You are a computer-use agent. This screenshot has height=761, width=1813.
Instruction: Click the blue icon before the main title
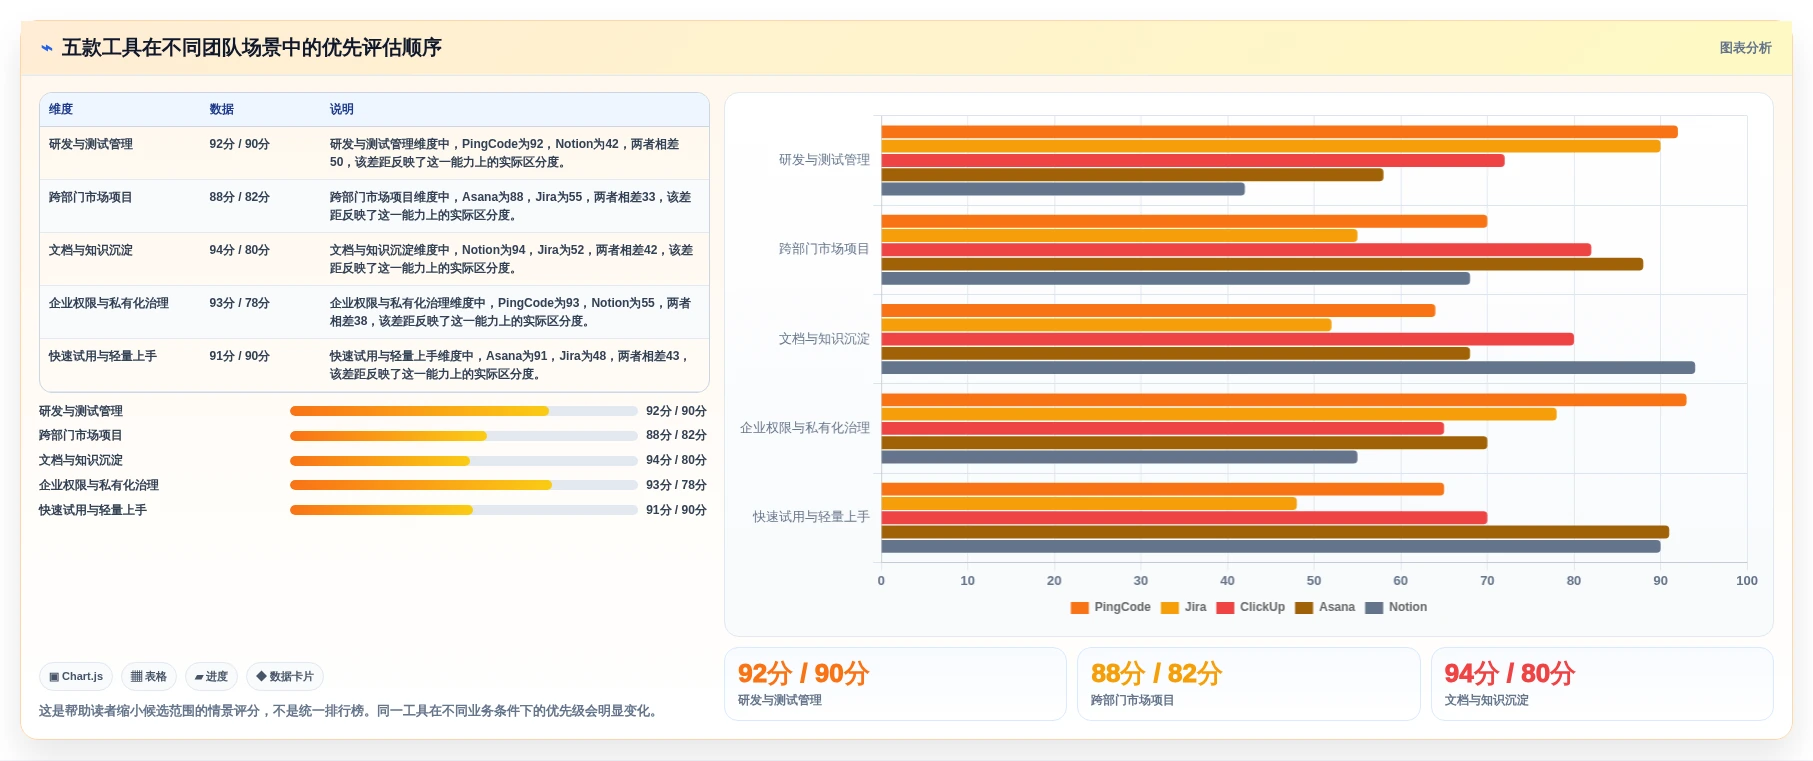pos(46,48)
